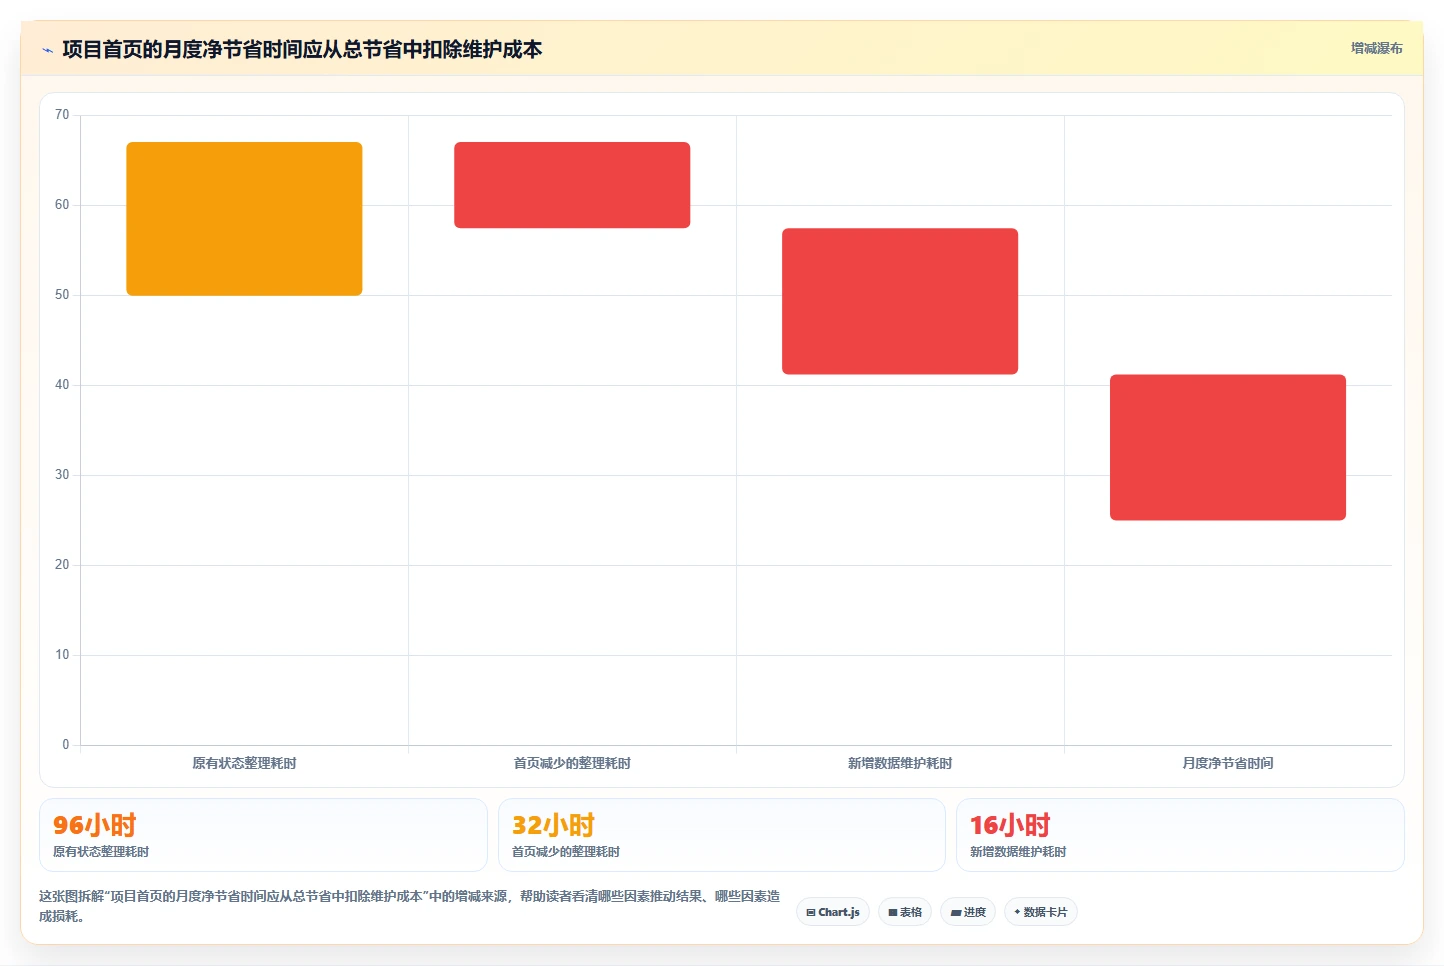The height and width of the screenshot is (966, 1444).
Task: Select the red 首页减少的整理耗时 bar
Action: [572, 185]
